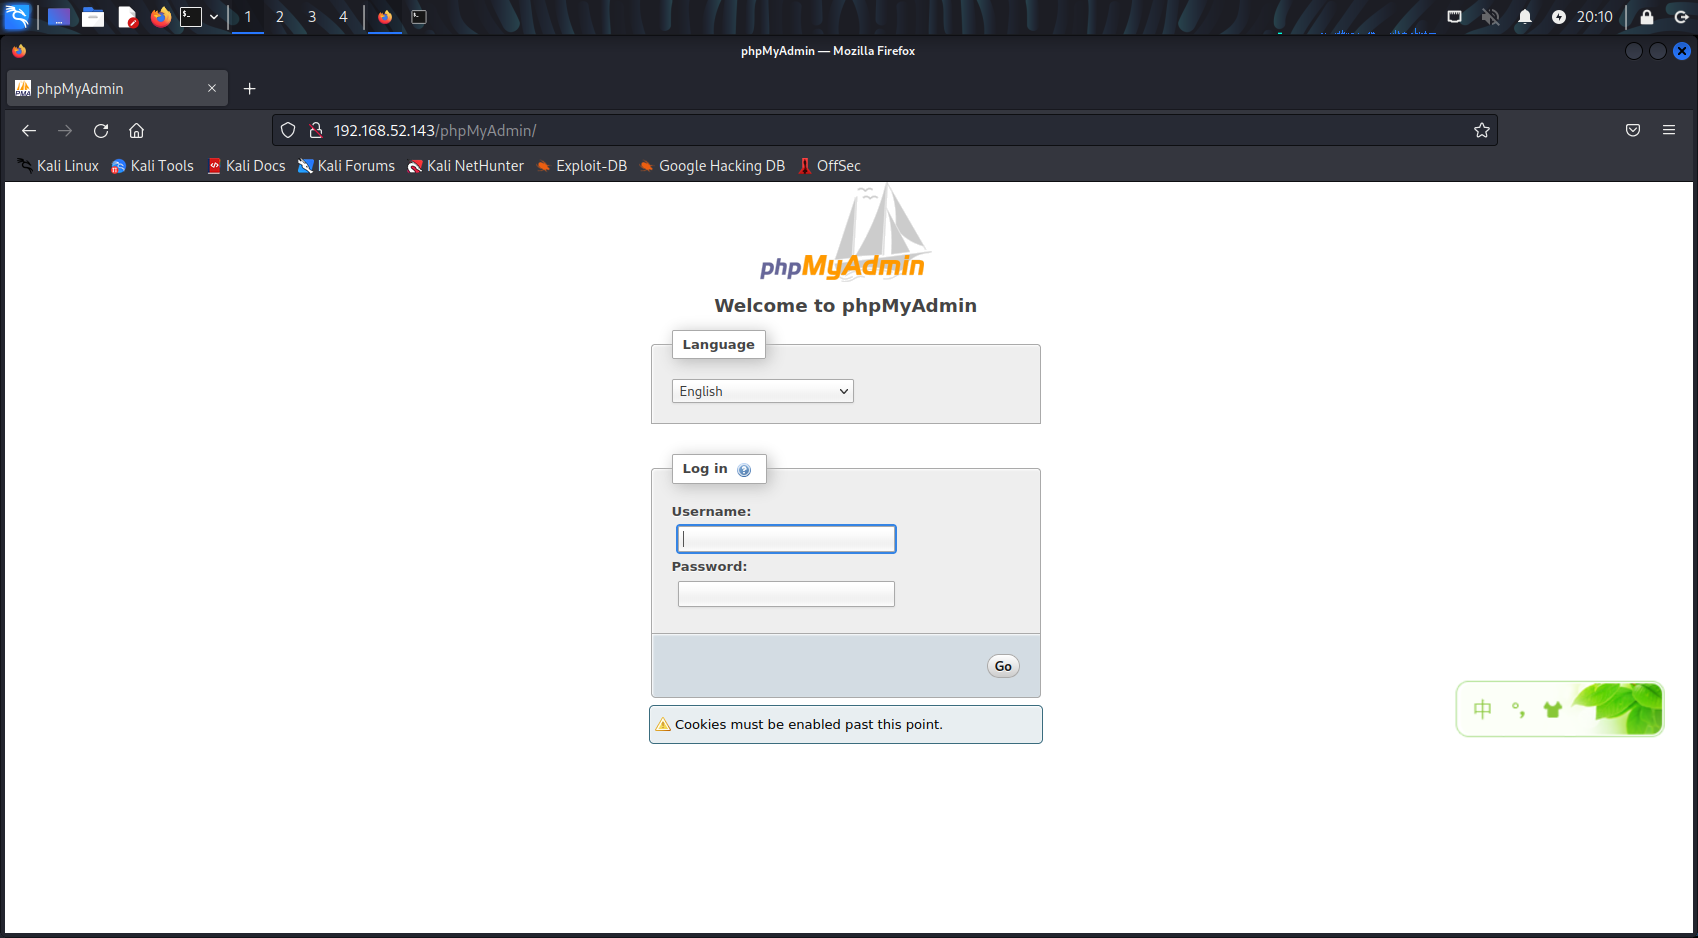Open a new browser tab
This screenshot has height=938, width=1698.
click(250, 89)
